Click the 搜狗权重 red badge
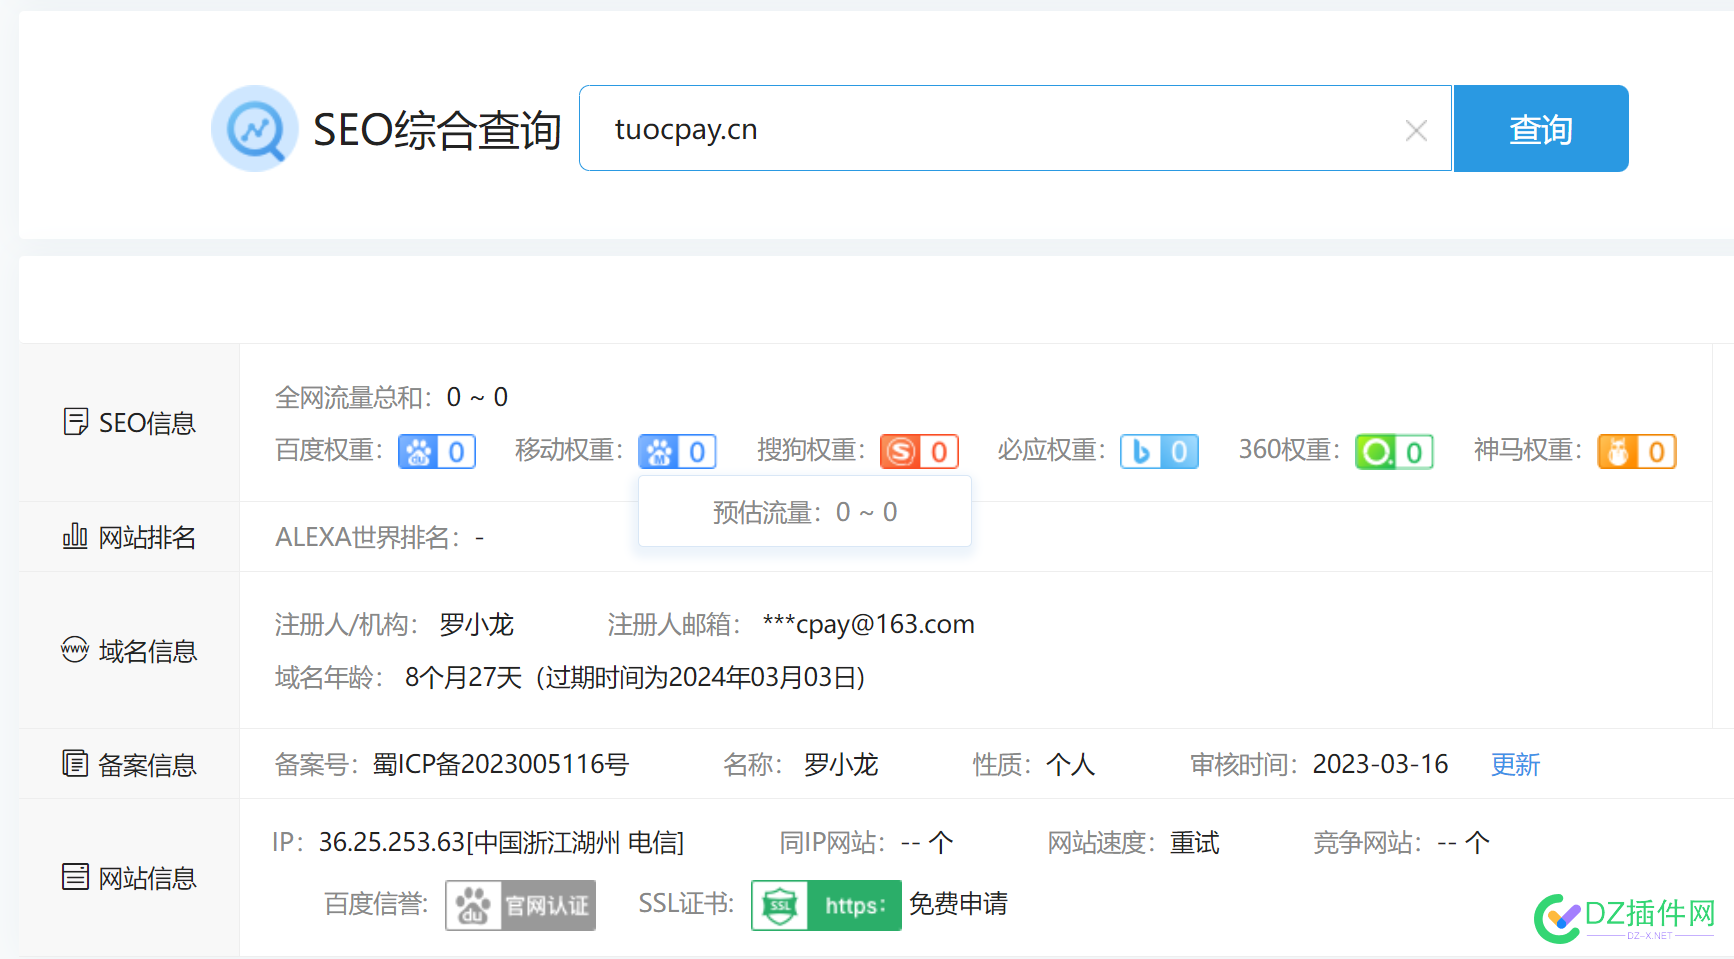 [920, 452]
